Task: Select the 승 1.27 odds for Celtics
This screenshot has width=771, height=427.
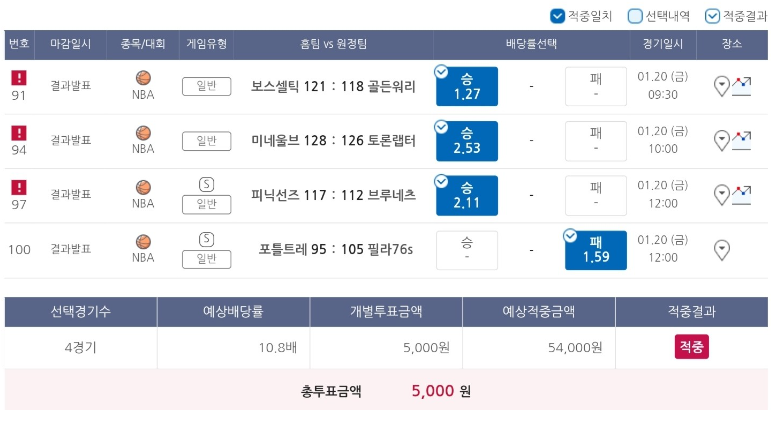Action: (x=467, y=87)
